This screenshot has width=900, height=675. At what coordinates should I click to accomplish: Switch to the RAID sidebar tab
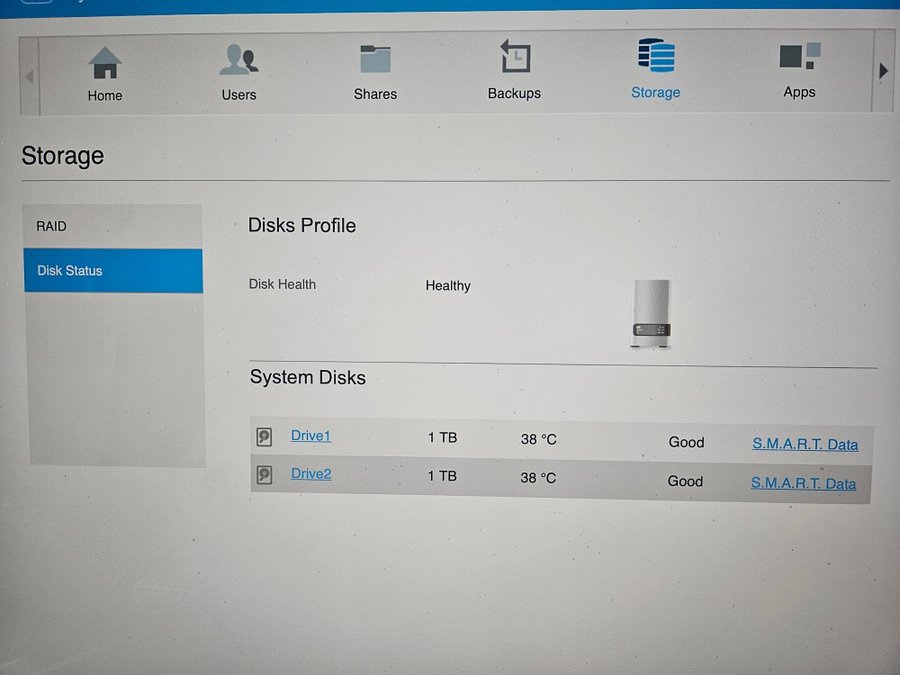[52, 226]
